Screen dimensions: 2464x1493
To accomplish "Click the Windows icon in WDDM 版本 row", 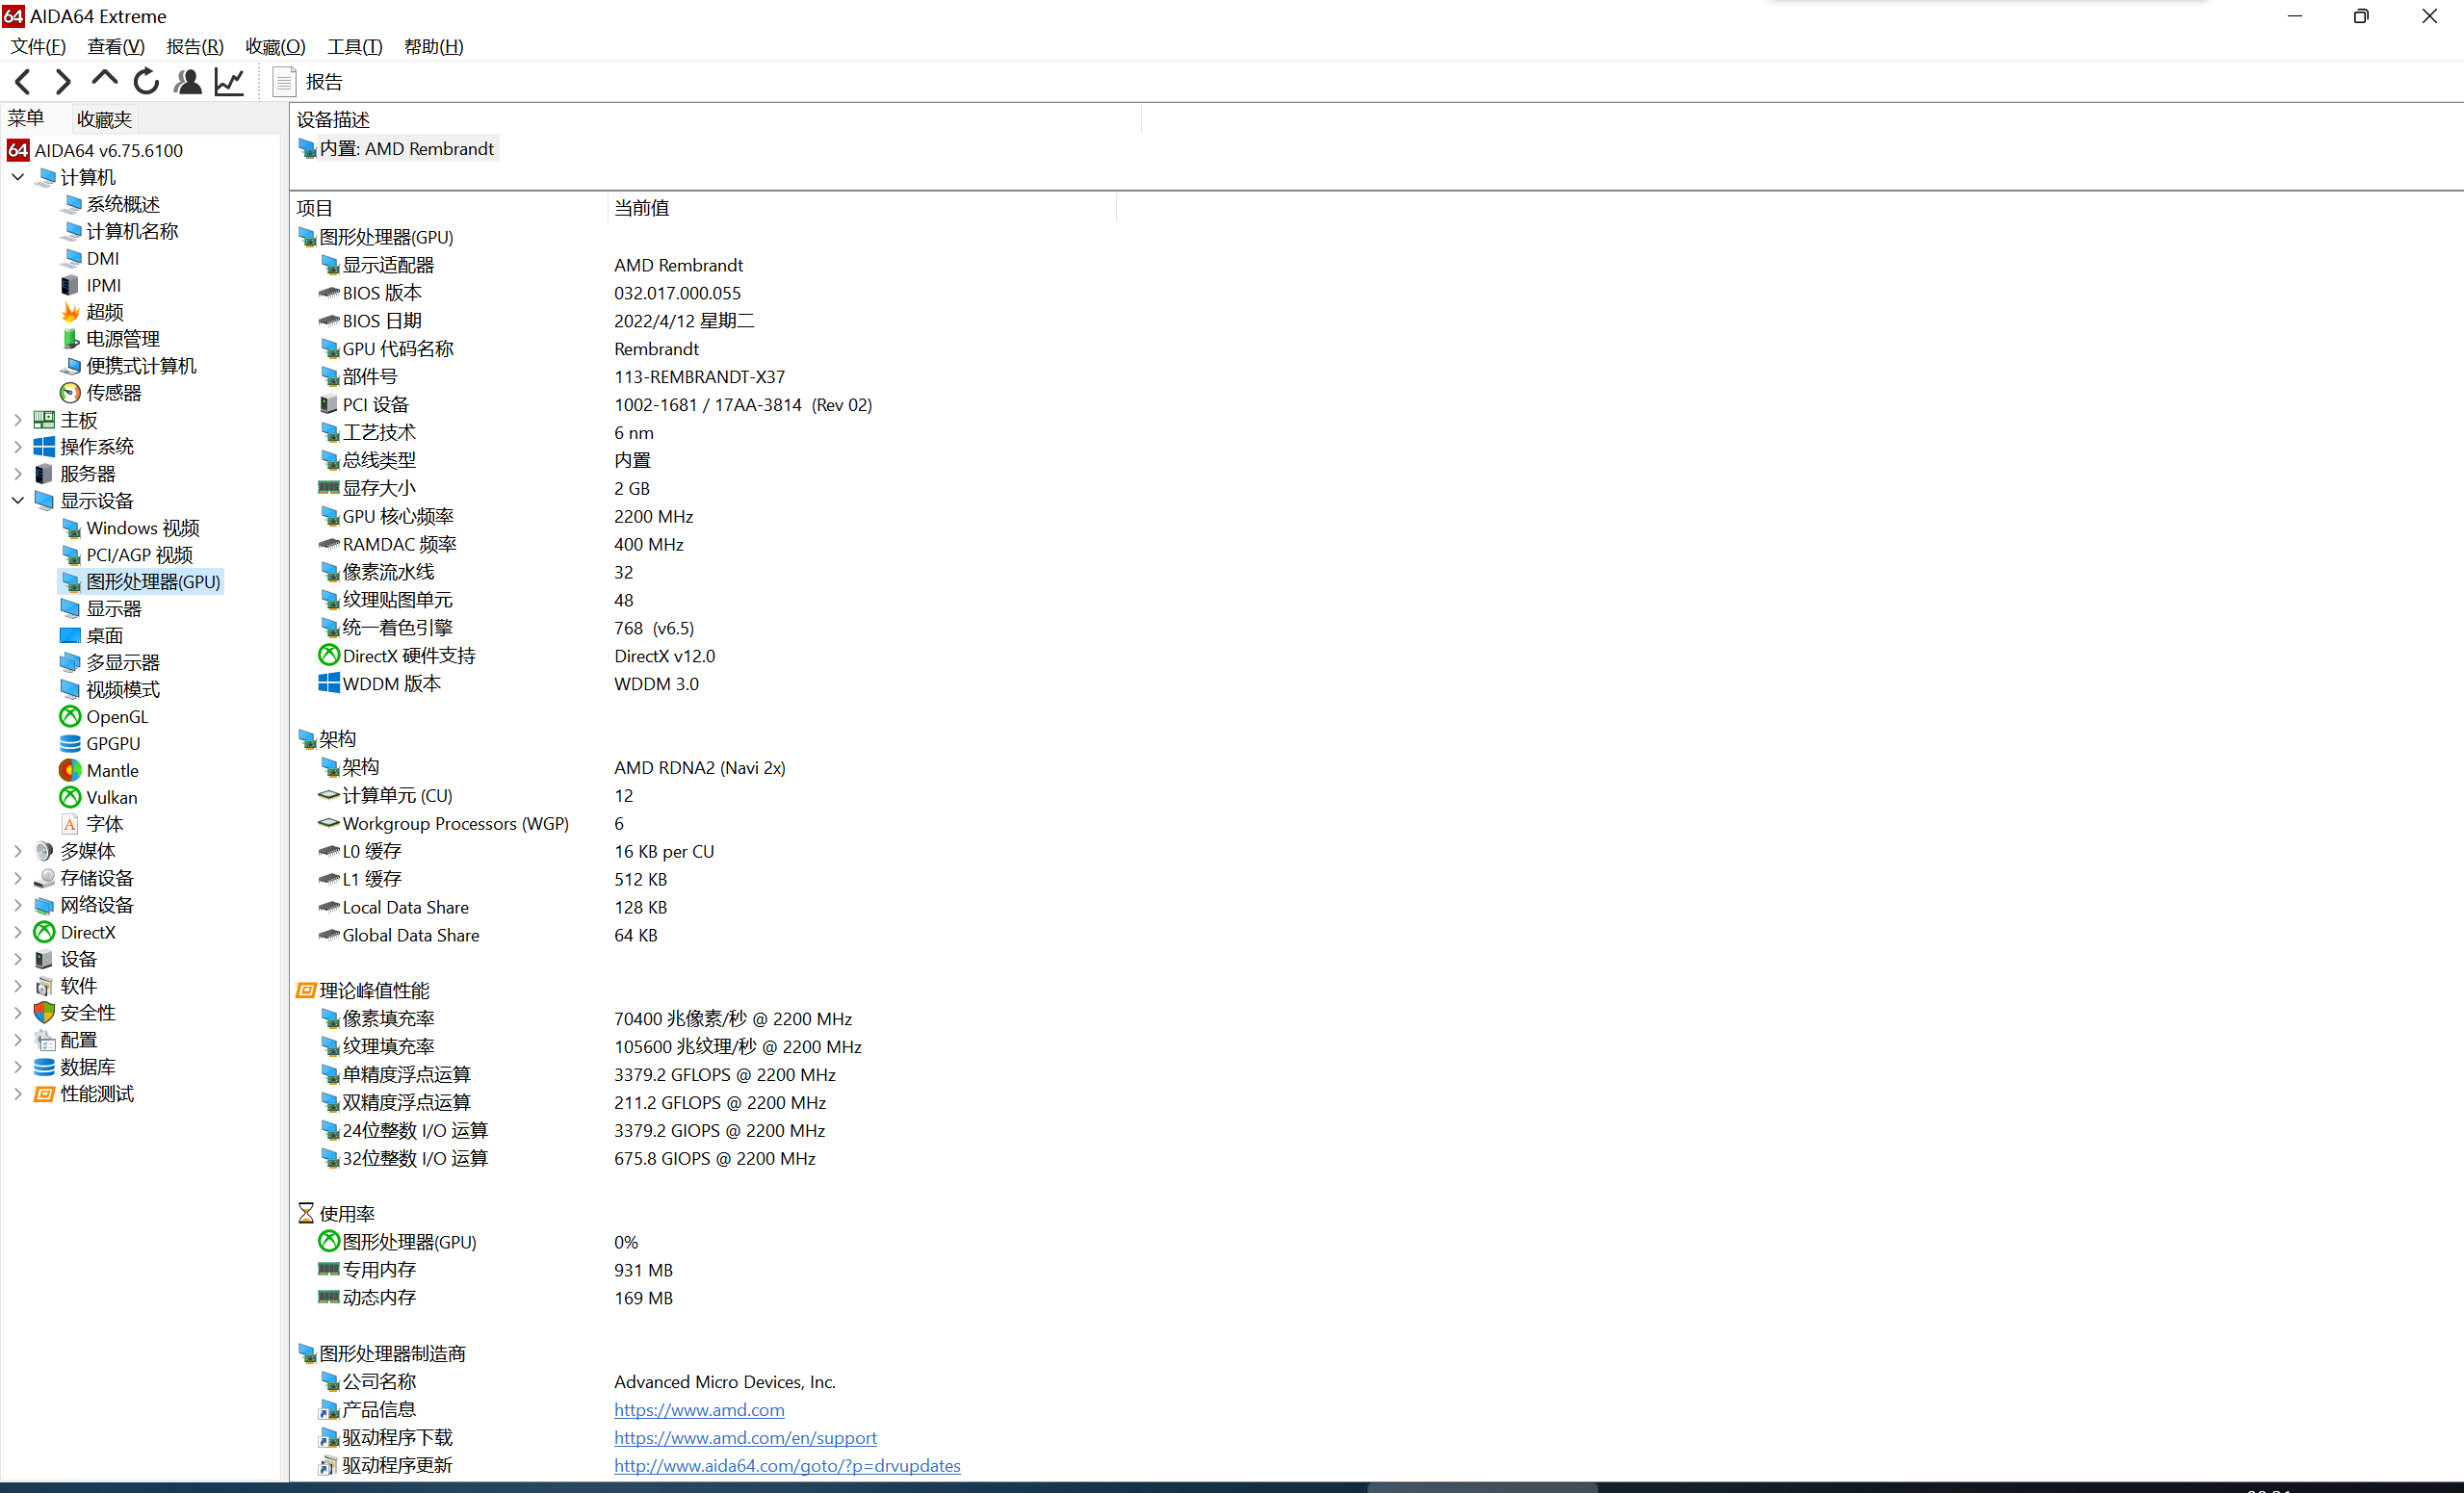I will pyautogui.click(x=329, y=683).
